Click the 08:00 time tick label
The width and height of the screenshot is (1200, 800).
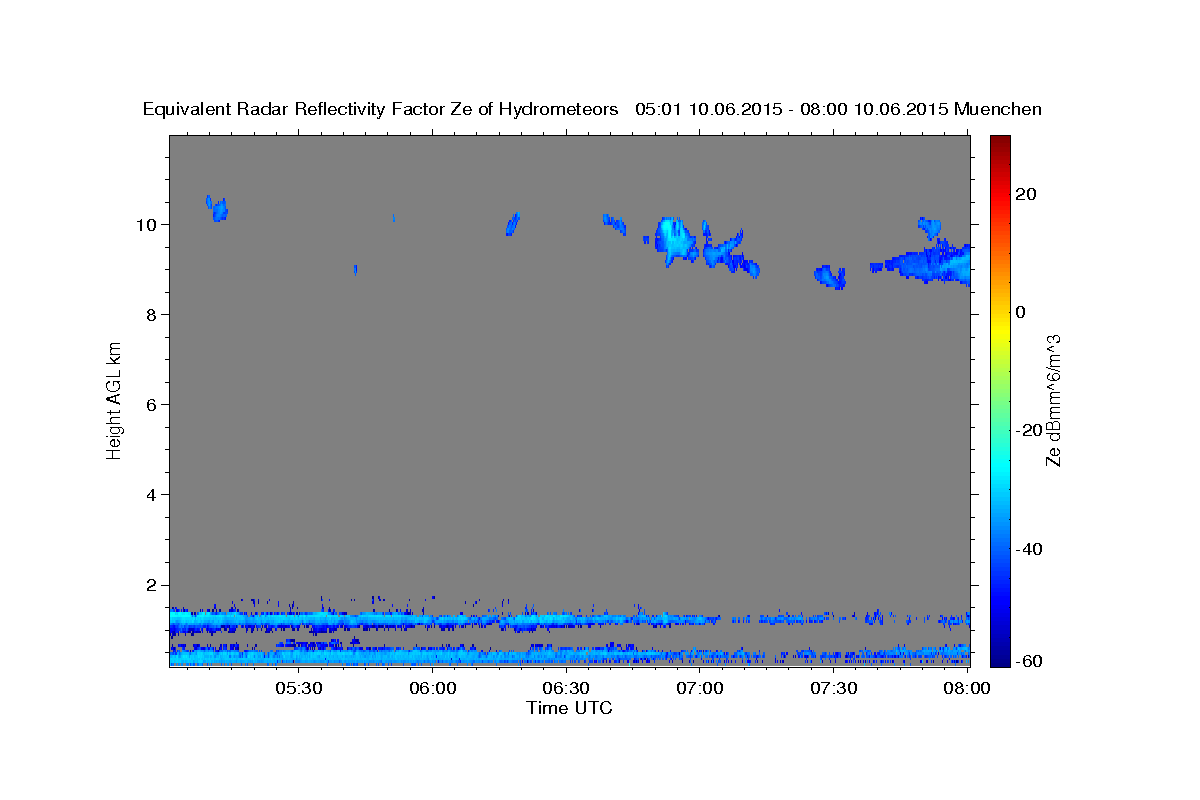tap(968, 689)
